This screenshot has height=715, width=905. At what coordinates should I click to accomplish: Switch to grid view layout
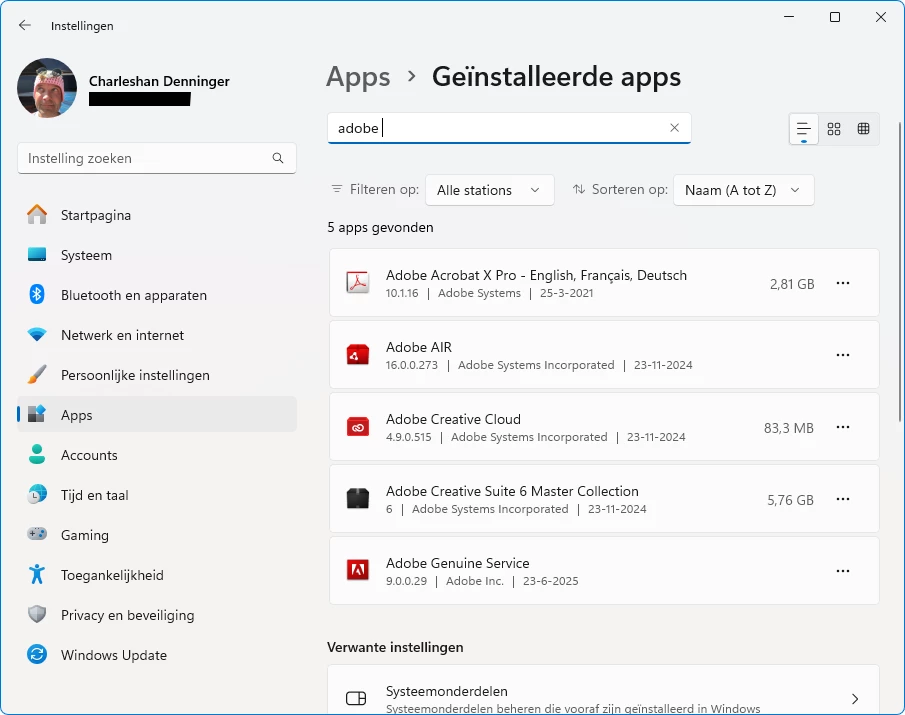pyautogui.click(x=834, y=129)
